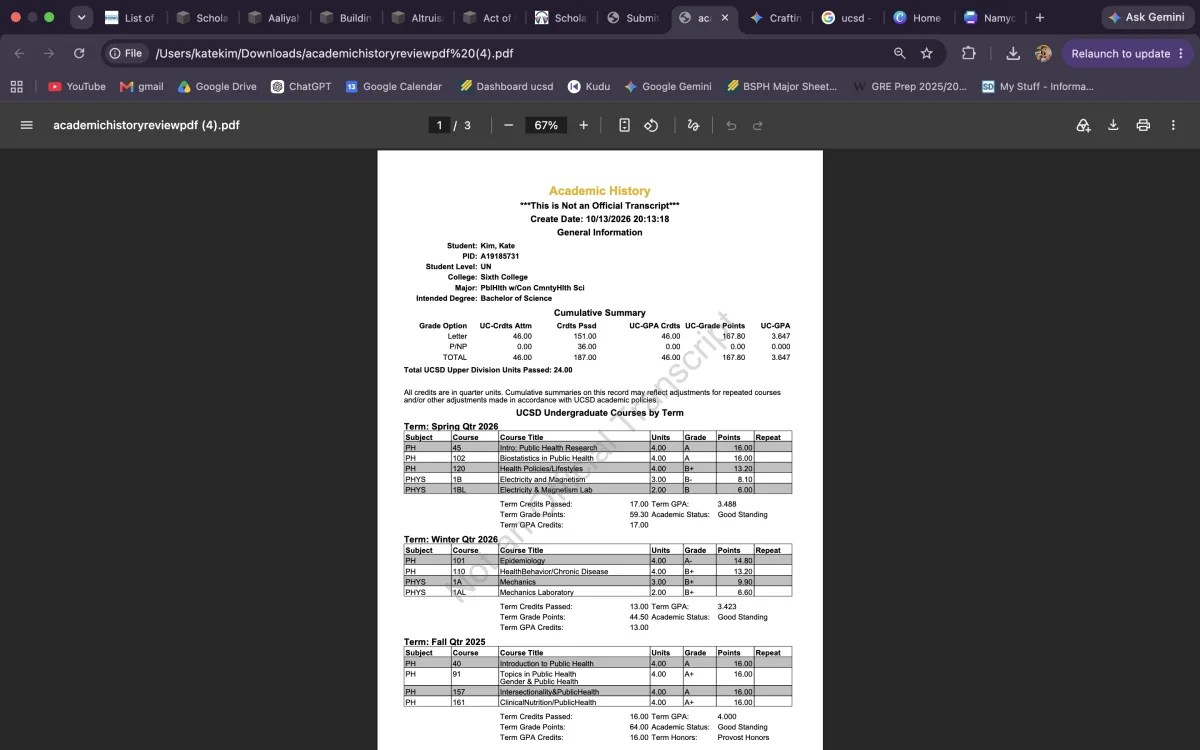Switch to the Aaliyah tab
This screenshot has height=750, width=1200.
click(274, 18)
